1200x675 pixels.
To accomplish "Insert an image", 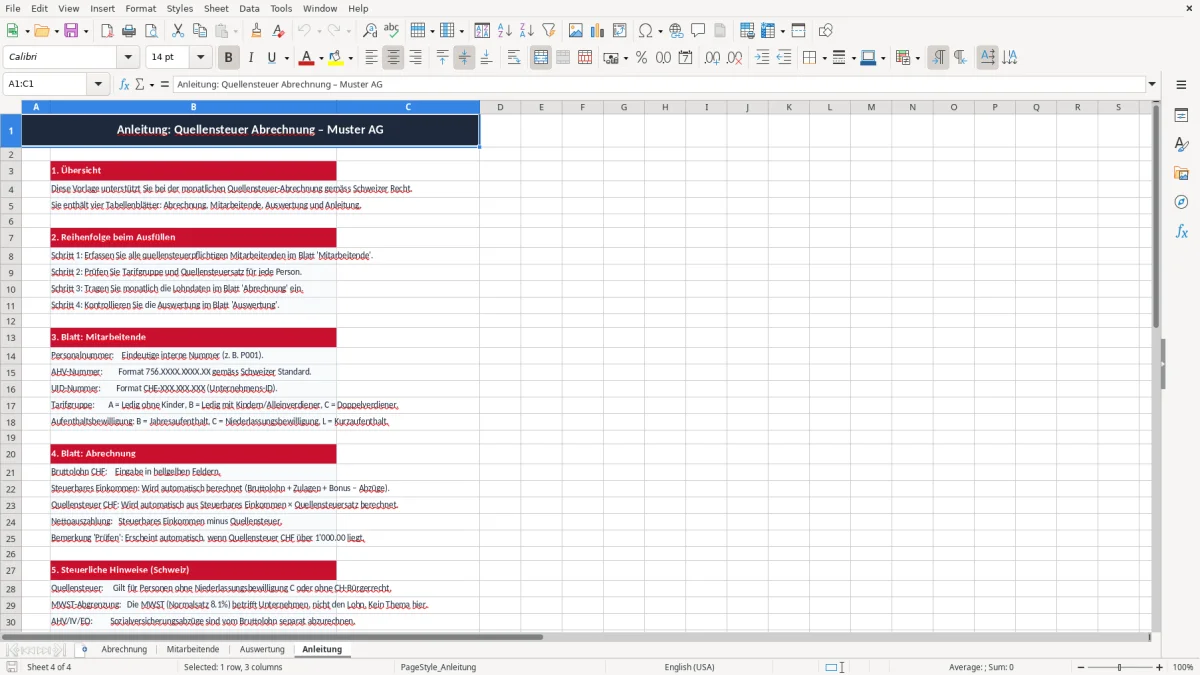I will coord(576,31).
